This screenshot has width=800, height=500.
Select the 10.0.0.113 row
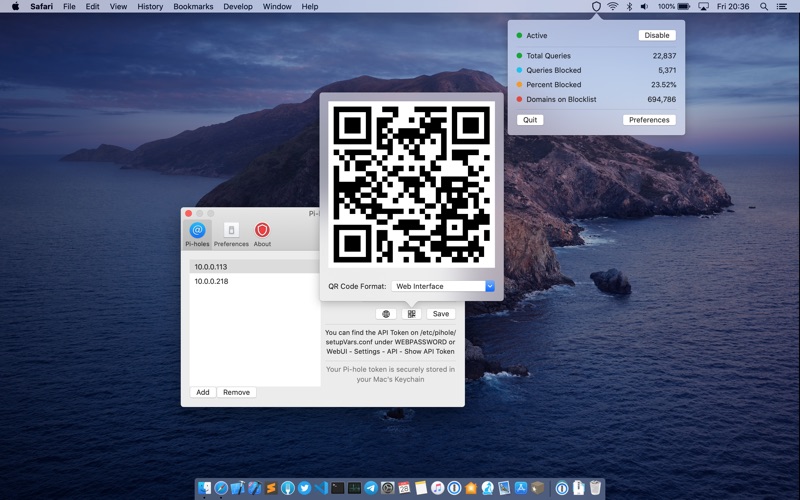(x=255, y=267)
